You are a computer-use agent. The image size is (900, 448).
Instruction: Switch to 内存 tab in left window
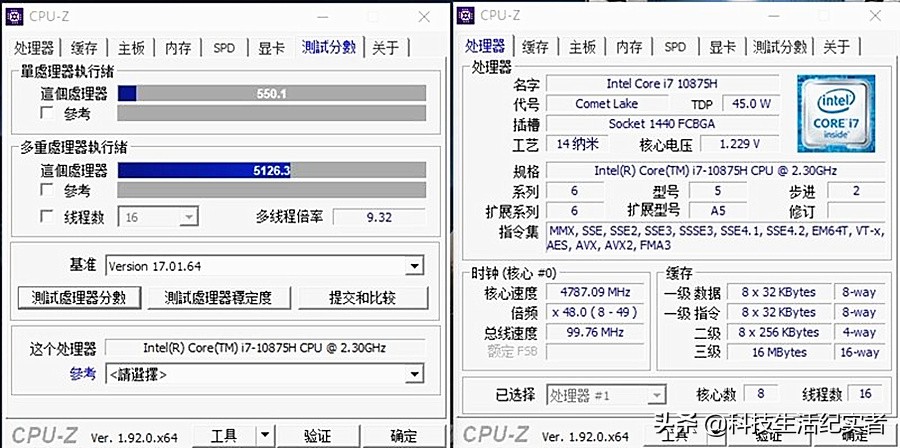(x=178, y=48)
